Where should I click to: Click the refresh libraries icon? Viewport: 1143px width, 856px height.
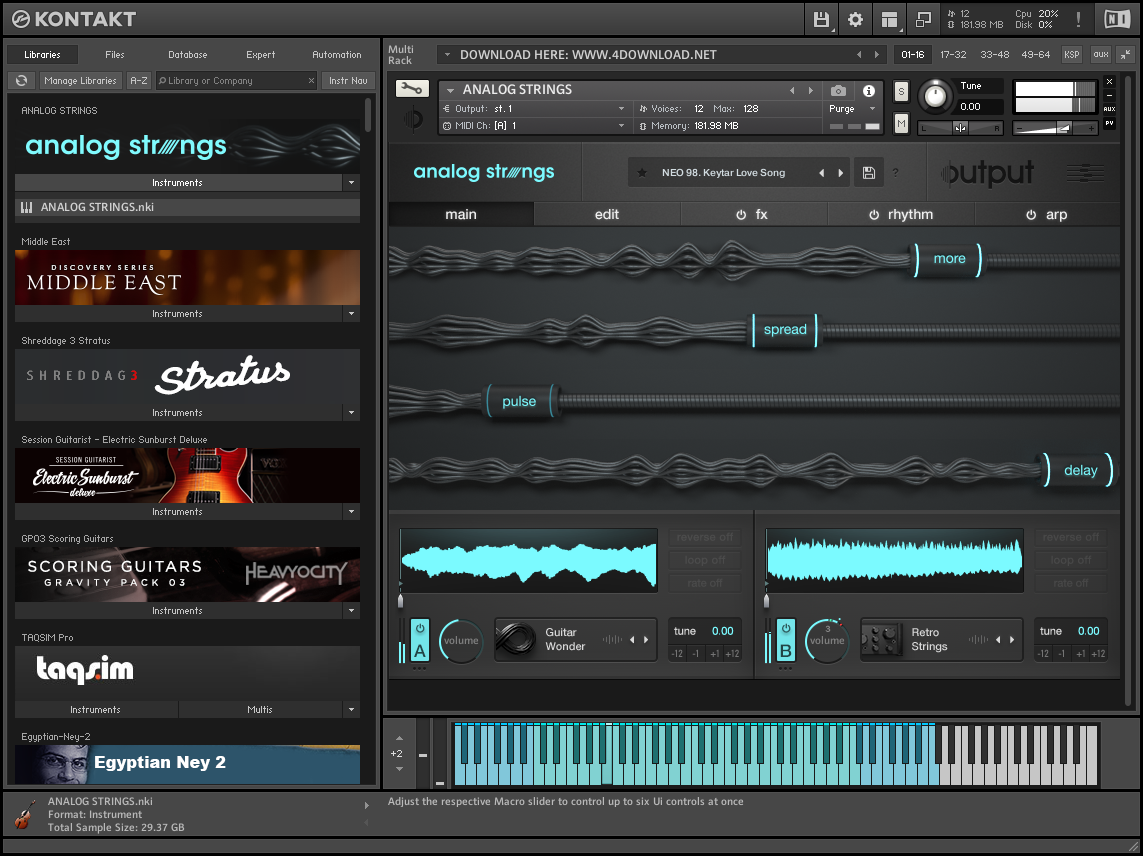point(21,81)
